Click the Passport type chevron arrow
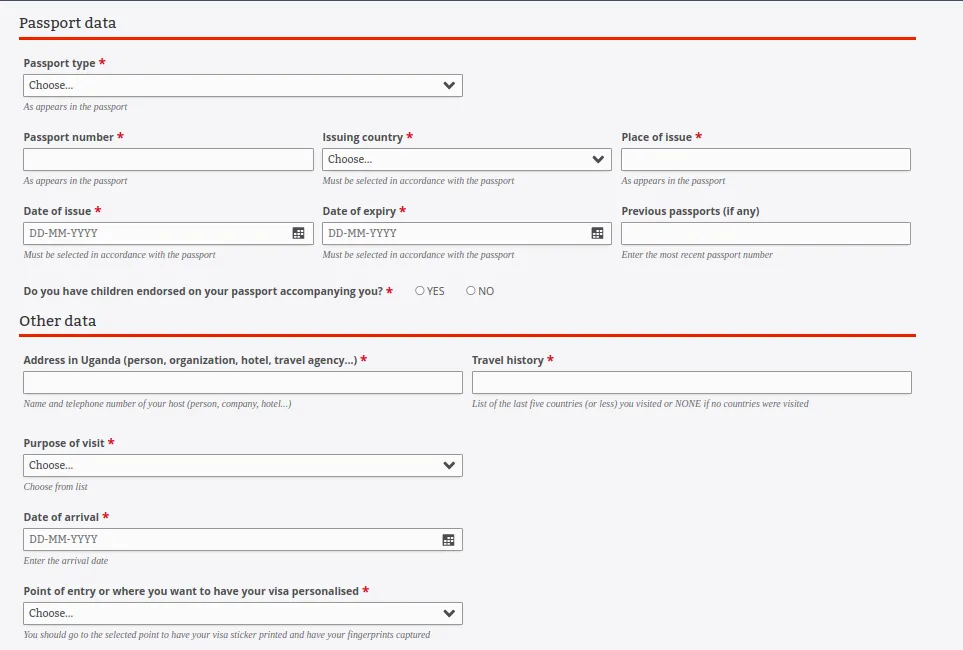Viewport: 963px width, 650px height. pyautogui.click(x=448, y=85)
